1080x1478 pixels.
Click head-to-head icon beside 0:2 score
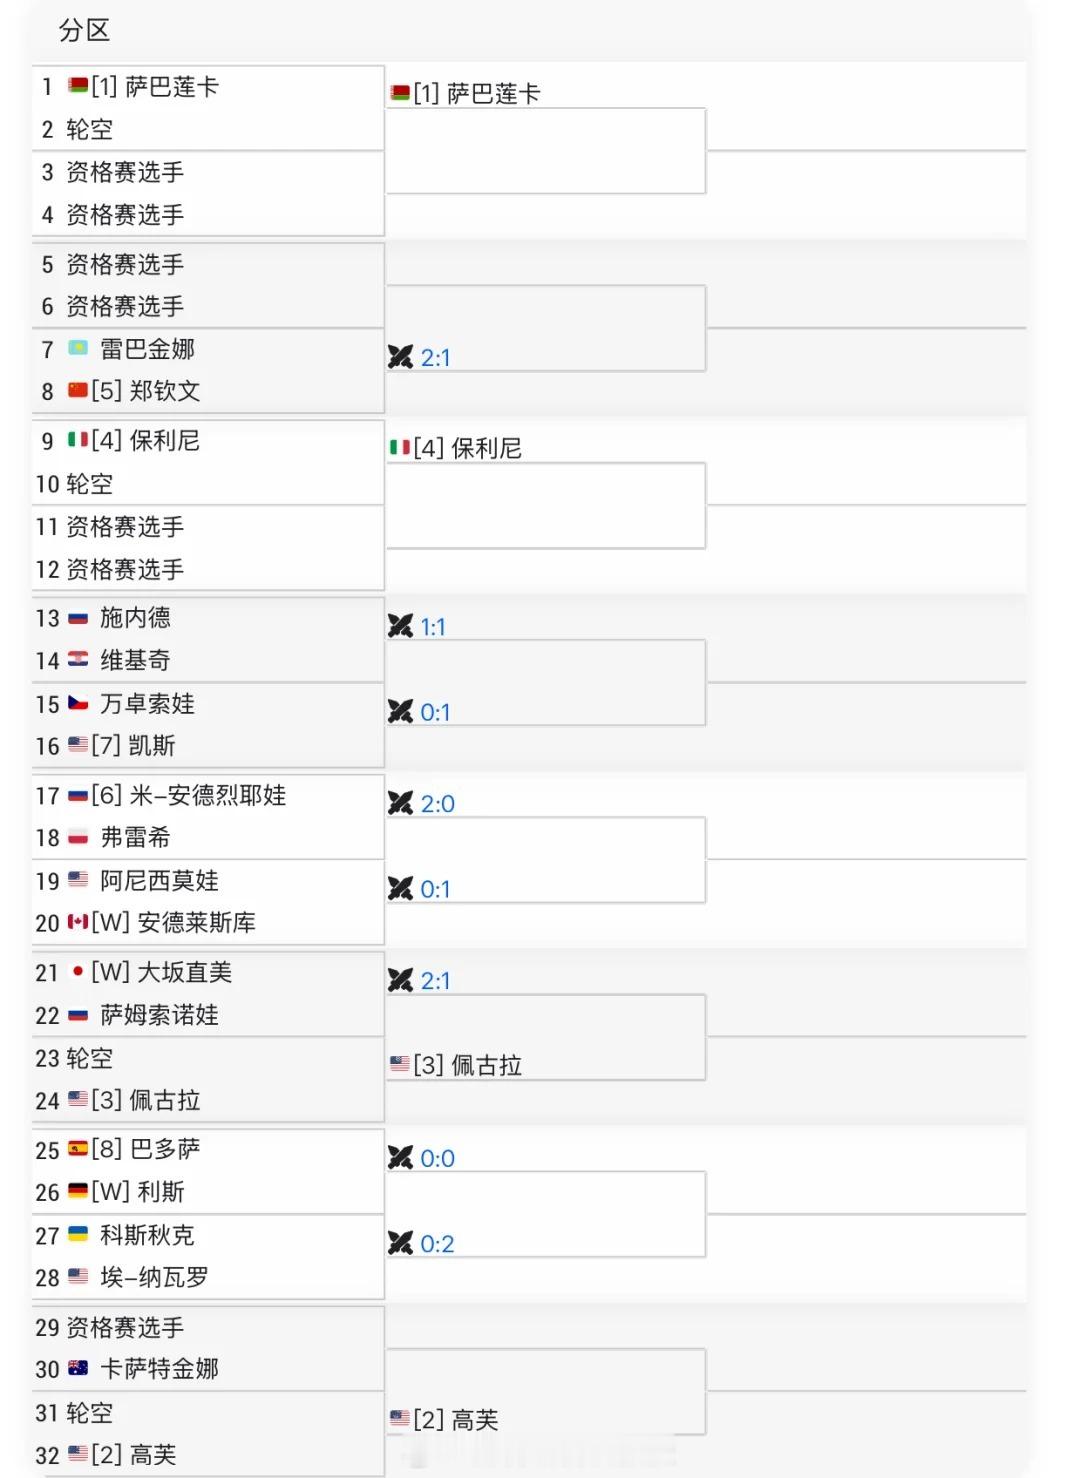click(400, 1243)
